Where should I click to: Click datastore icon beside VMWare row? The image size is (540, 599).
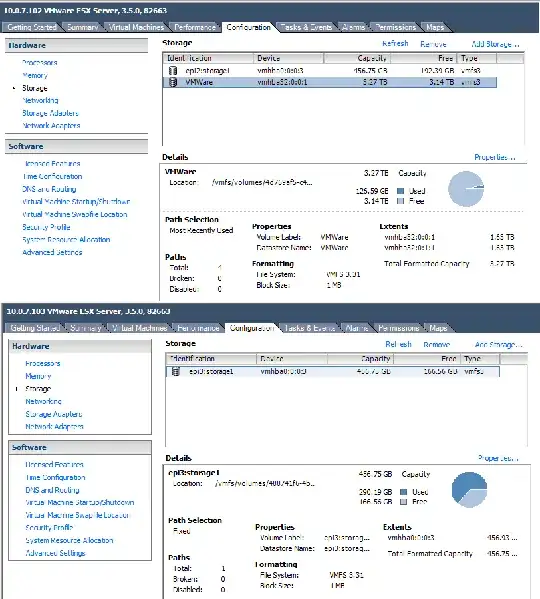tap(173, 82)
